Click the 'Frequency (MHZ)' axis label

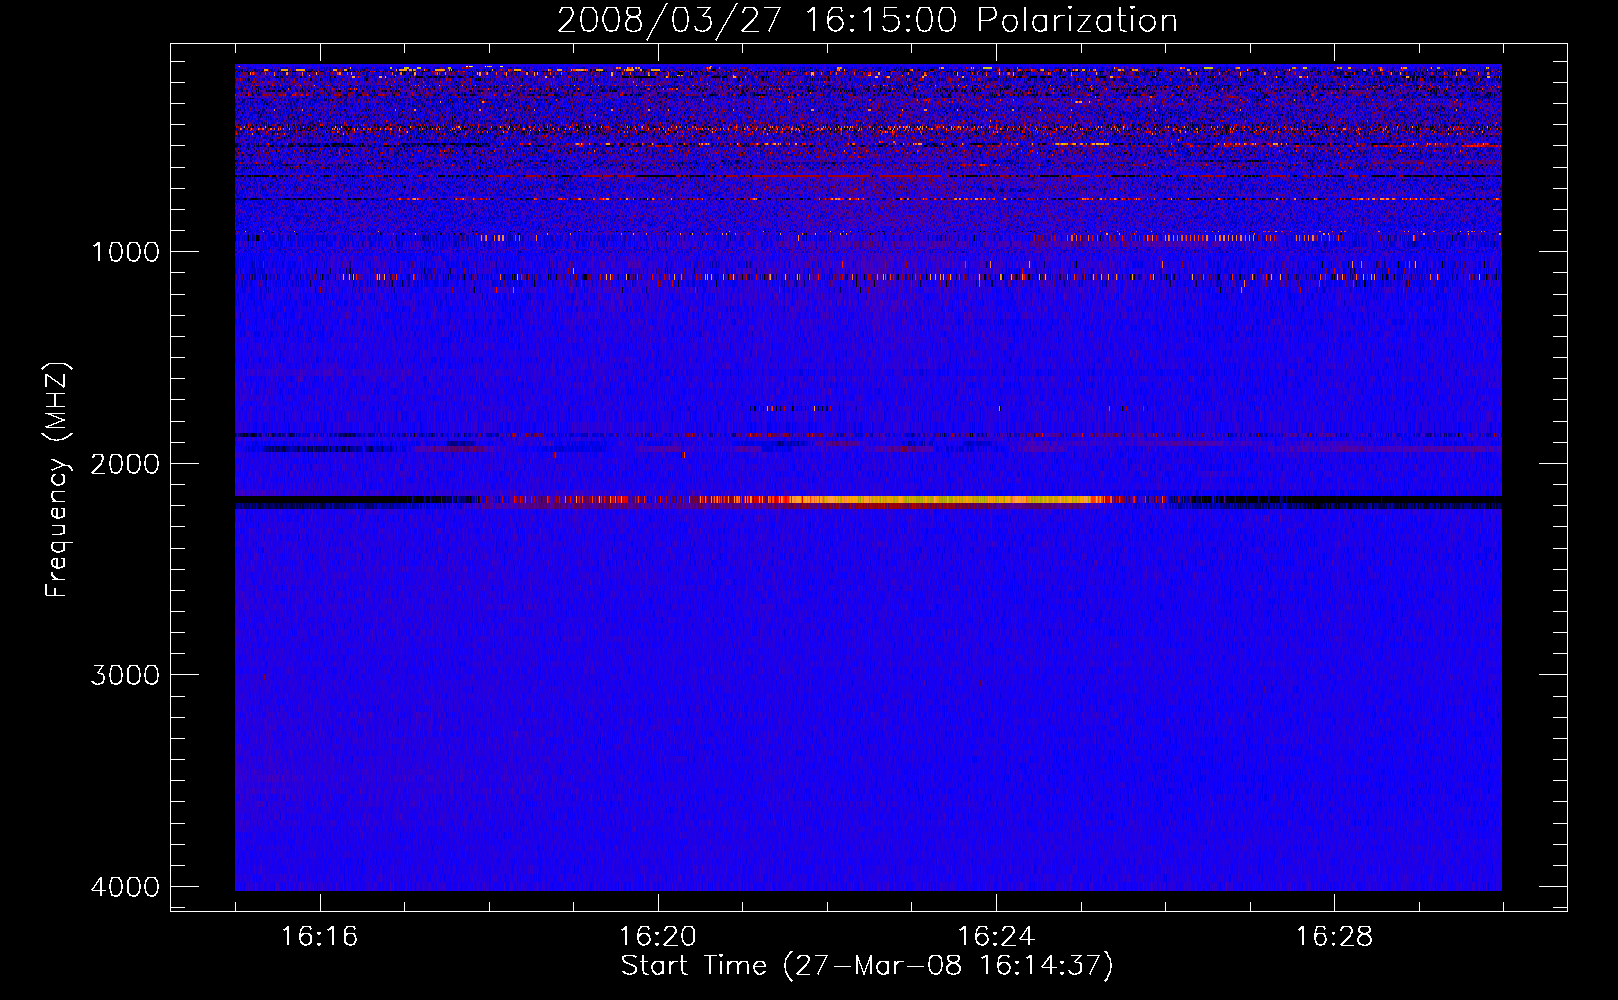pos(57,480)
